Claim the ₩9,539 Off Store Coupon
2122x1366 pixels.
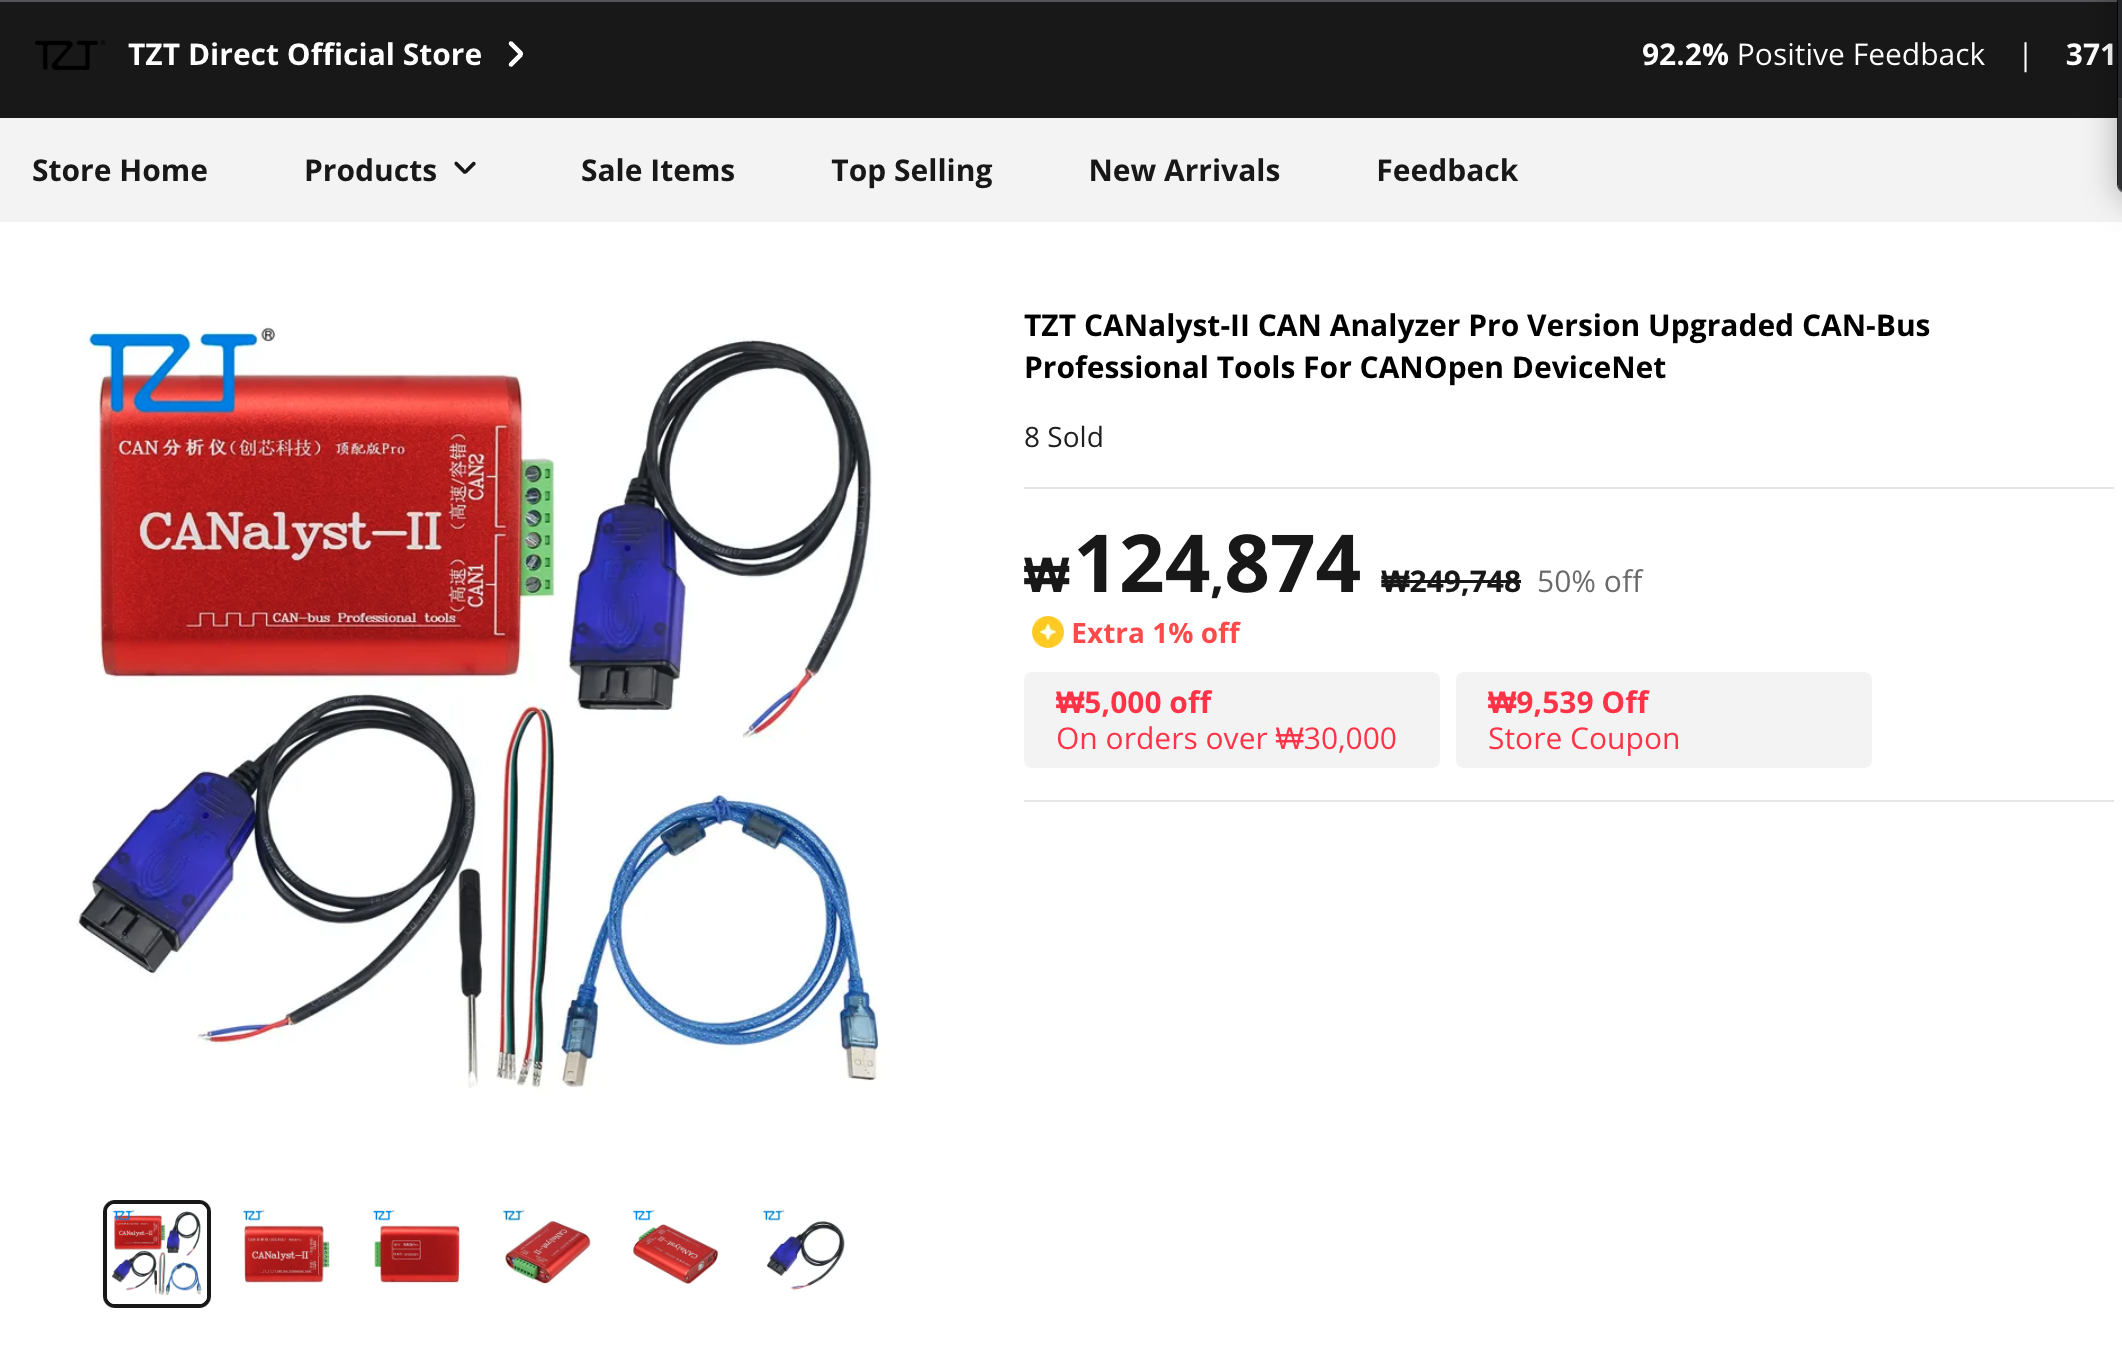[1664, 720]
